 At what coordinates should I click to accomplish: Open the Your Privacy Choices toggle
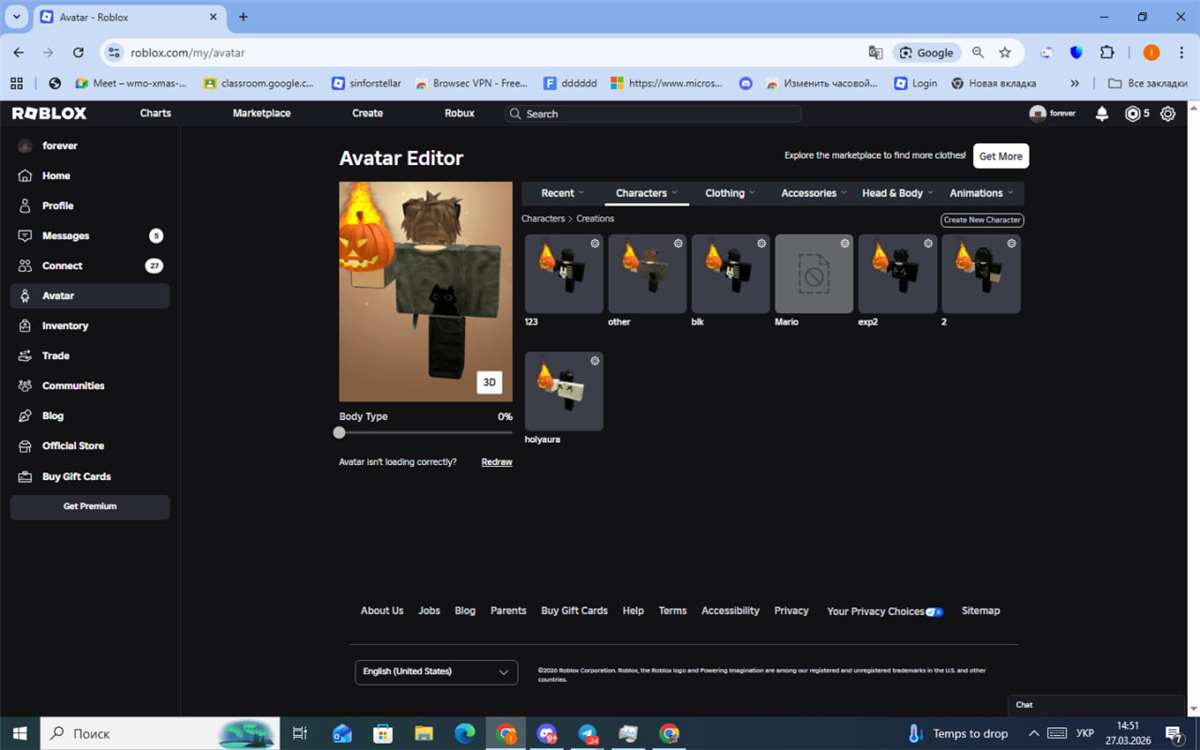pyautogui.click(x=934, y=611)
